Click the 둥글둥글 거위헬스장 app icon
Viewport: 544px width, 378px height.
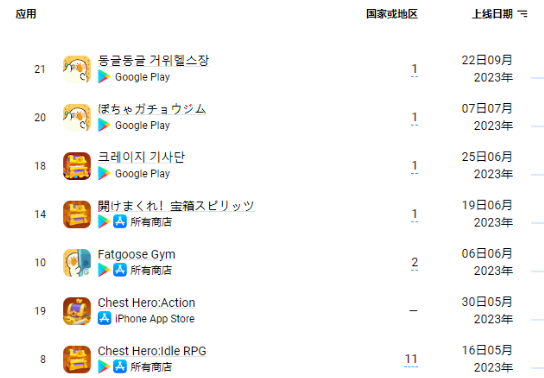[77, 69]
